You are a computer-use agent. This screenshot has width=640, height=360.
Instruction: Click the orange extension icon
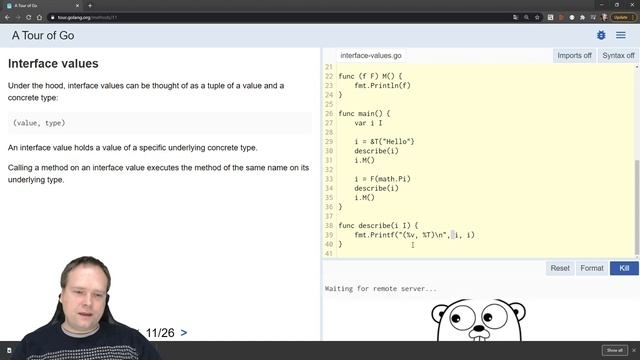(x=561, y=18)
